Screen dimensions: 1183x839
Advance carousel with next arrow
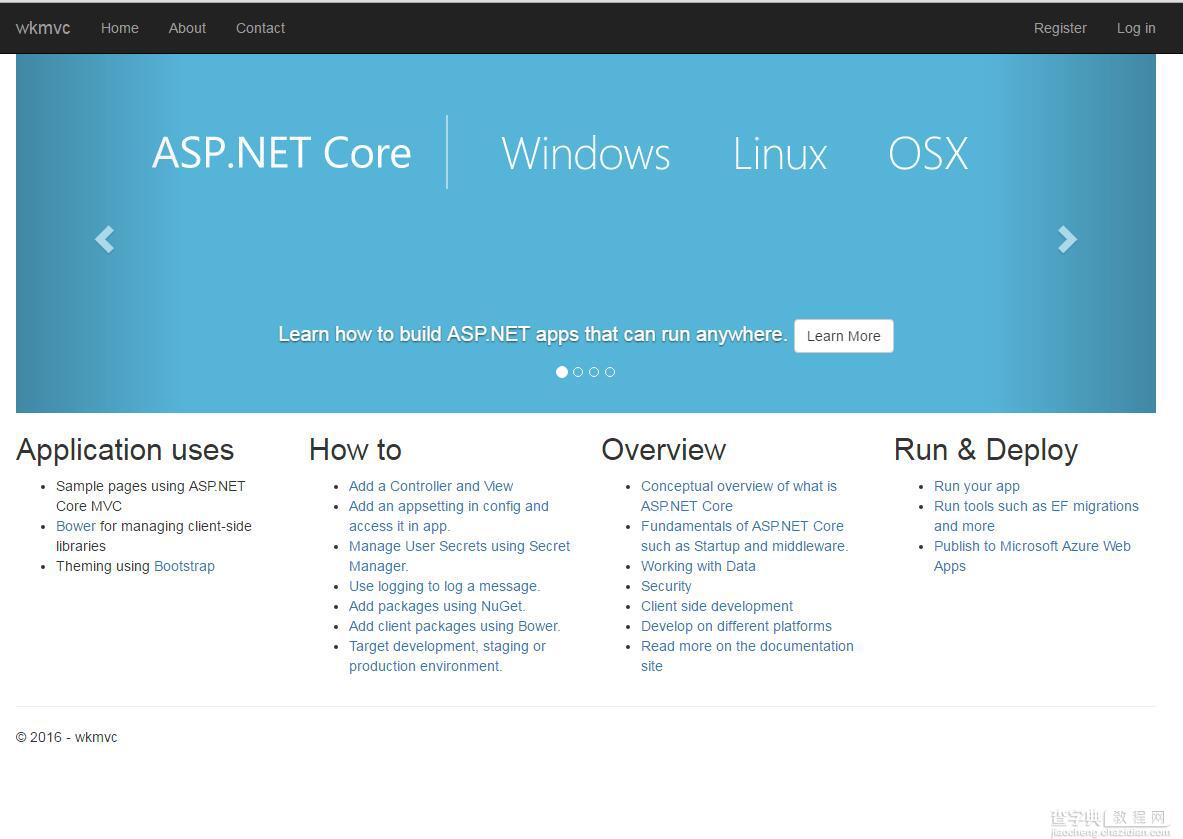pos(1067,239)
